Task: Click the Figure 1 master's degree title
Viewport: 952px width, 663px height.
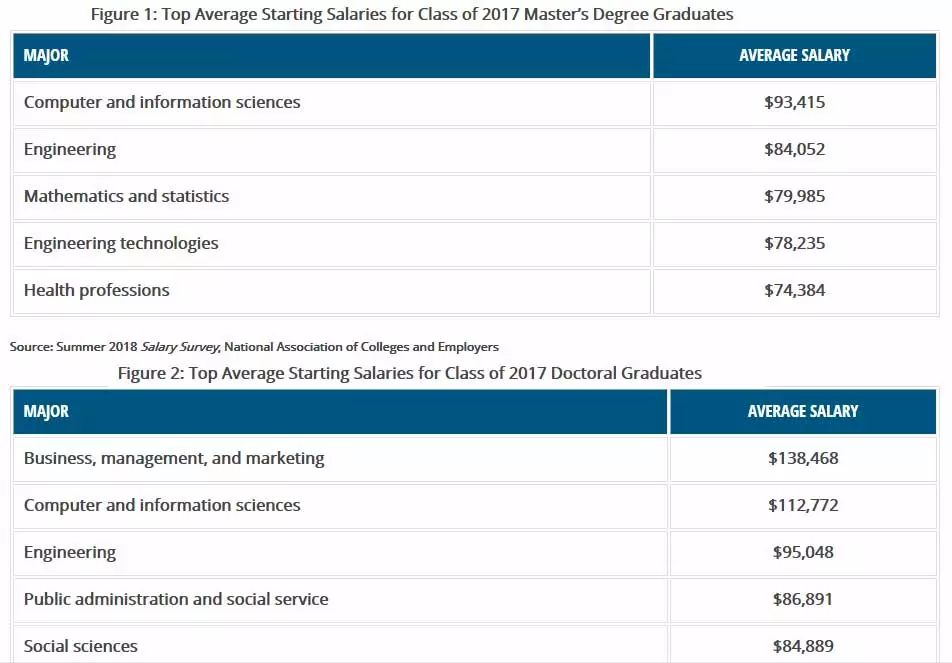Action: (411, 14)
